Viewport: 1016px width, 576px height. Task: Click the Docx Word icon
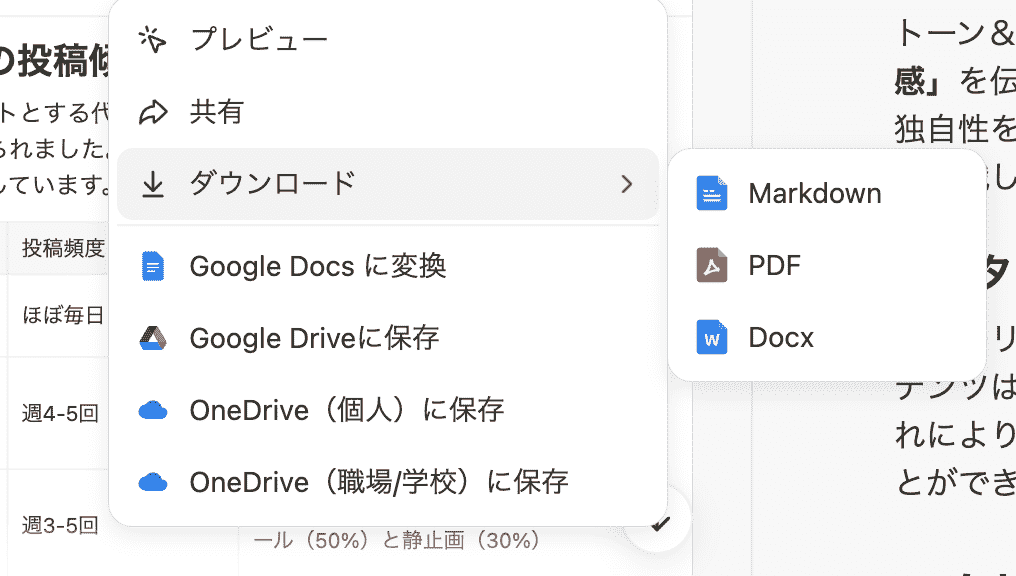[711, 337]
